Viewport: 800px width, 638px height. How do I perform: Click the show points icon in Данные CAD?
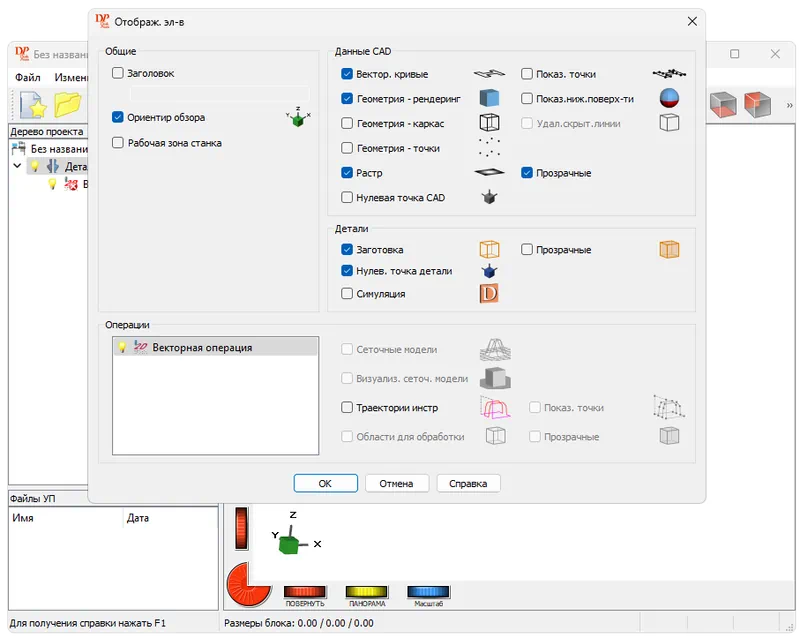669,74
